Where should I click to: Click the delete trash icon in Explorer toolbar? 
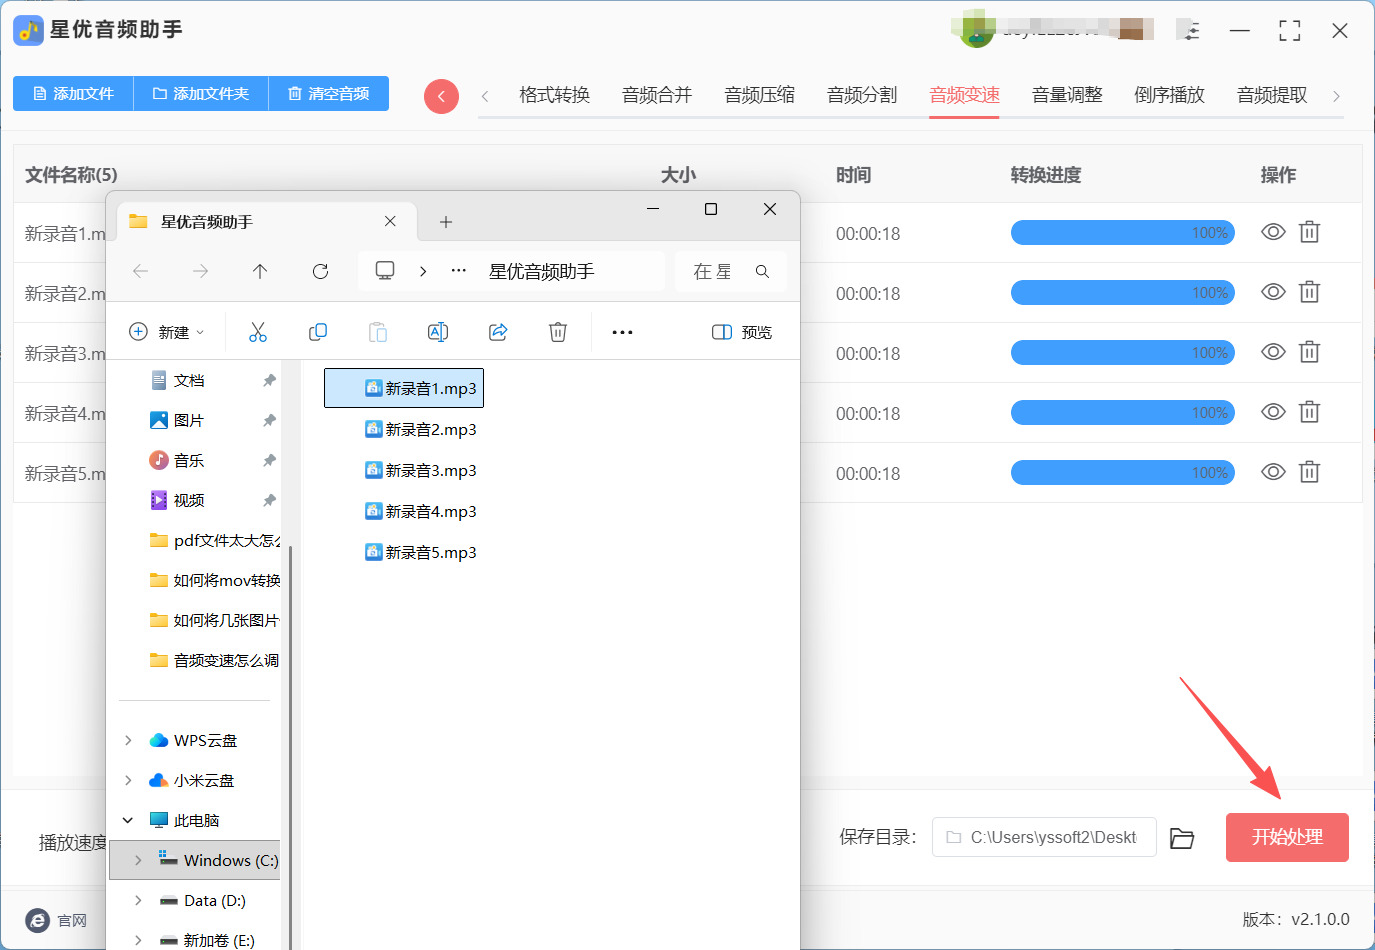click(x=558, y=332)
